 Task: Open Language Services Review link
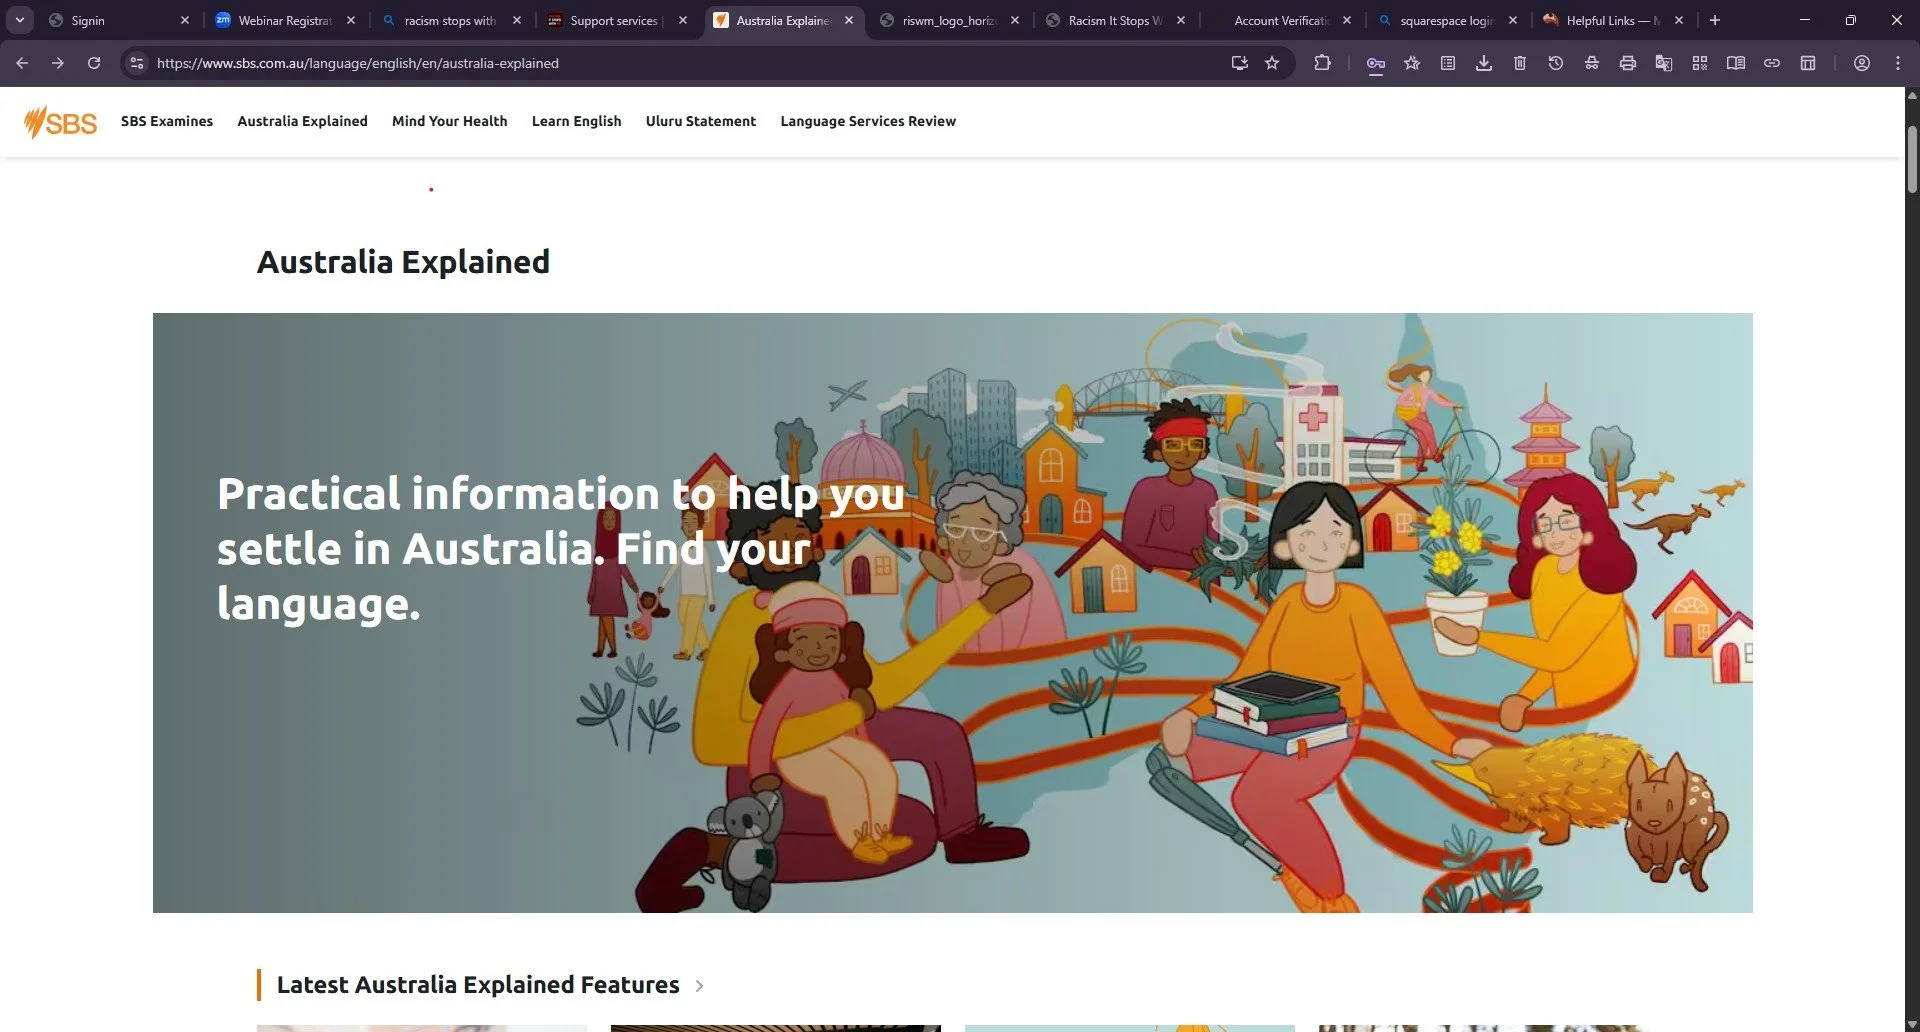tap(868, 121)
